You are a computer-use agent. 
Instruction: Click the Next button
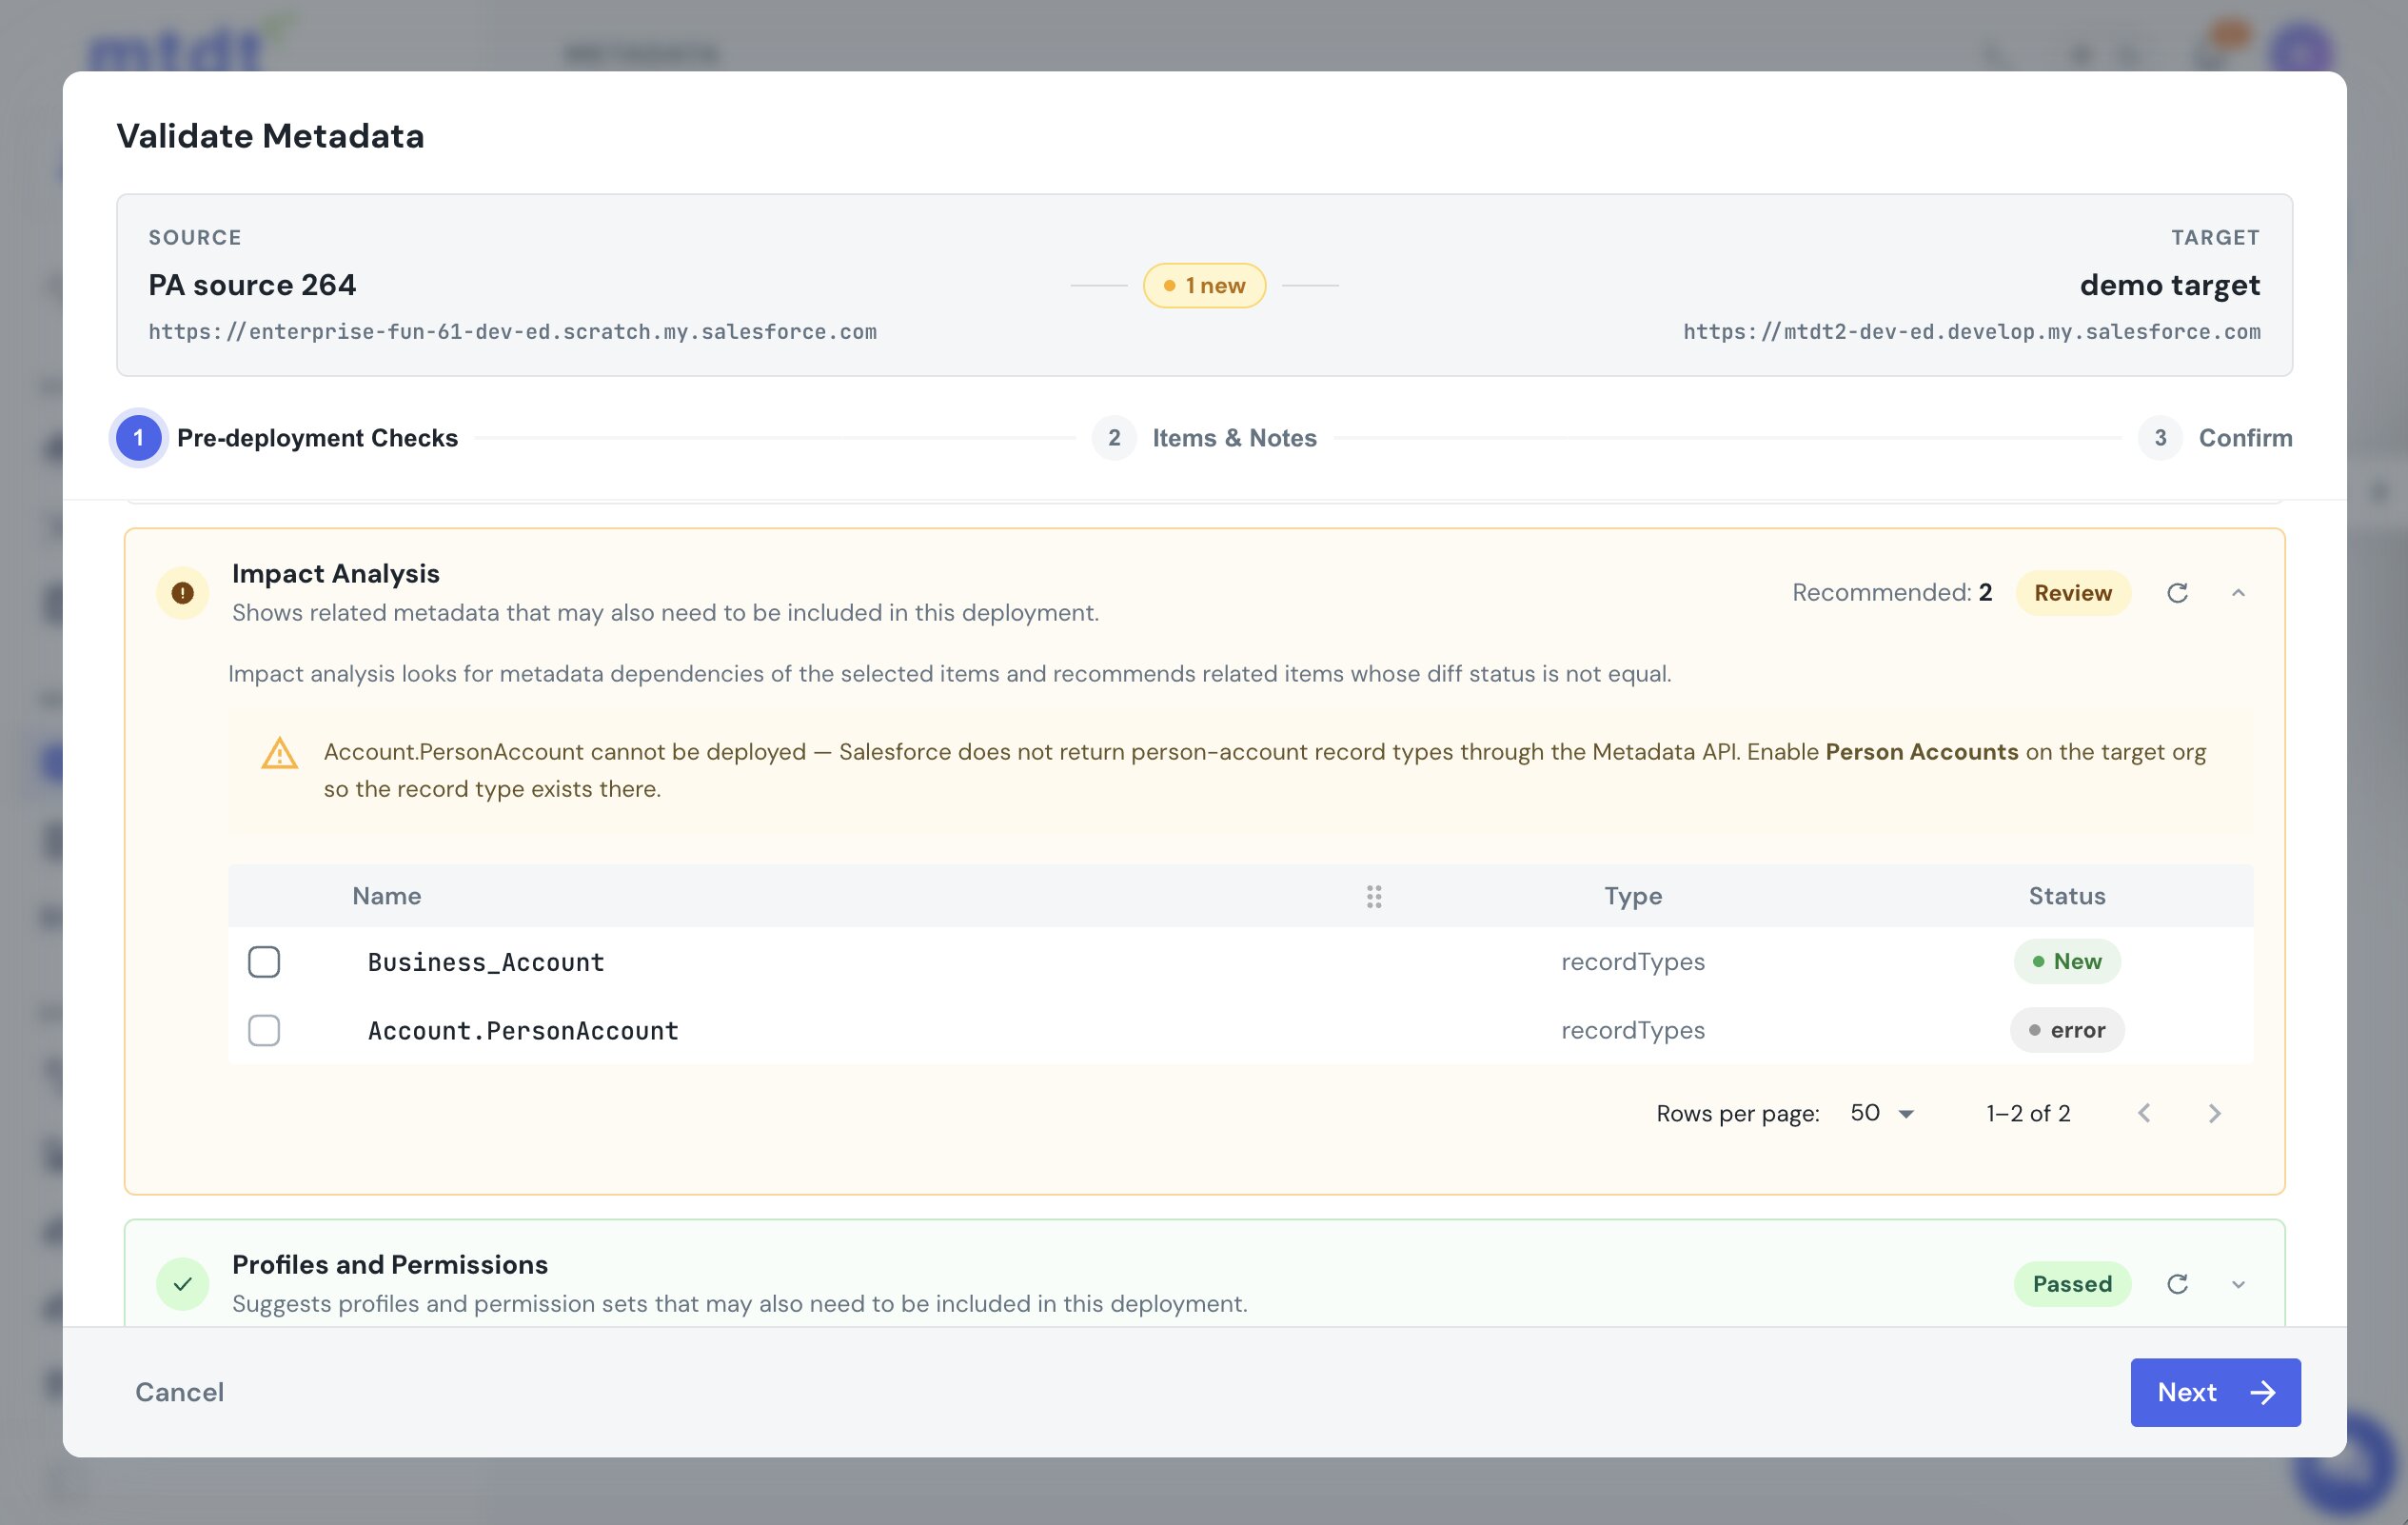point(2215,1392)
